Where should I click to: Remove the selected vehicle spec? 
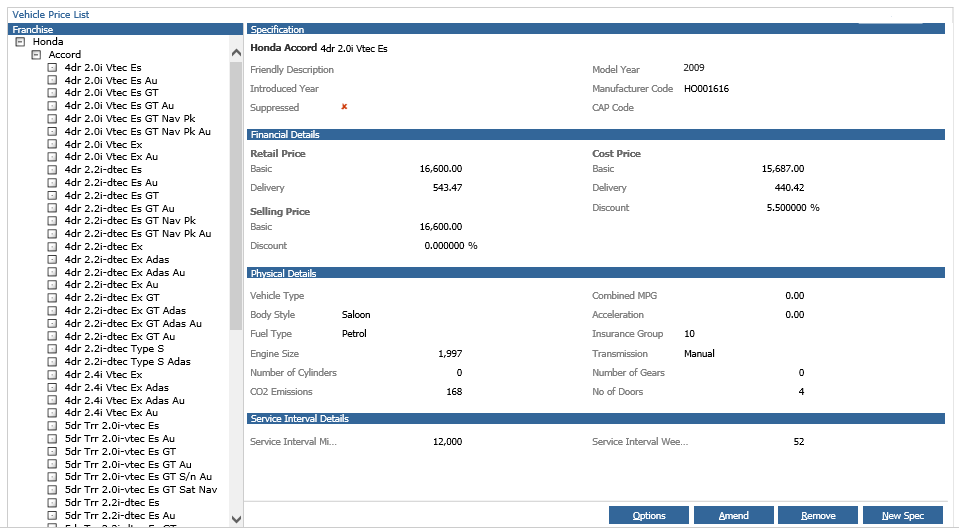tap(818, 515)
